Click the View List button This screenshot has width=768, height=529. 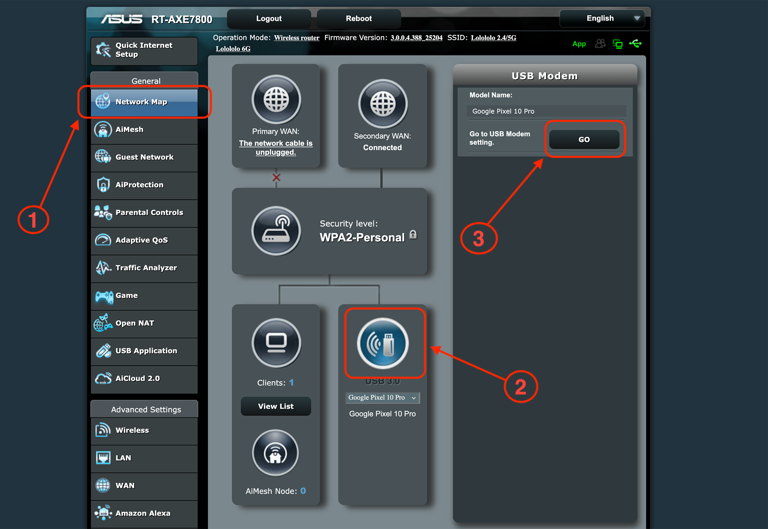[x=276, y=407]
